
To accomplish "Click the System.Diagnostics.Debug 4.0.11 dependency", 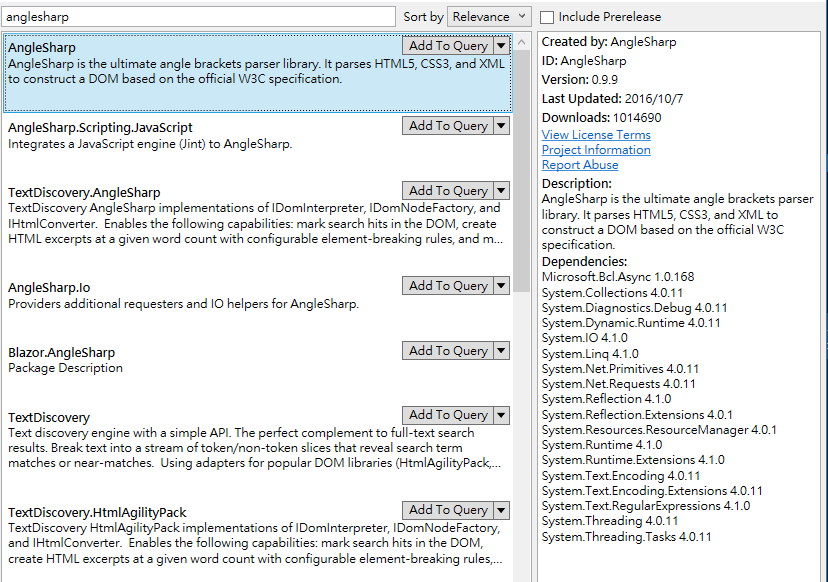I will tap(634, 308).
